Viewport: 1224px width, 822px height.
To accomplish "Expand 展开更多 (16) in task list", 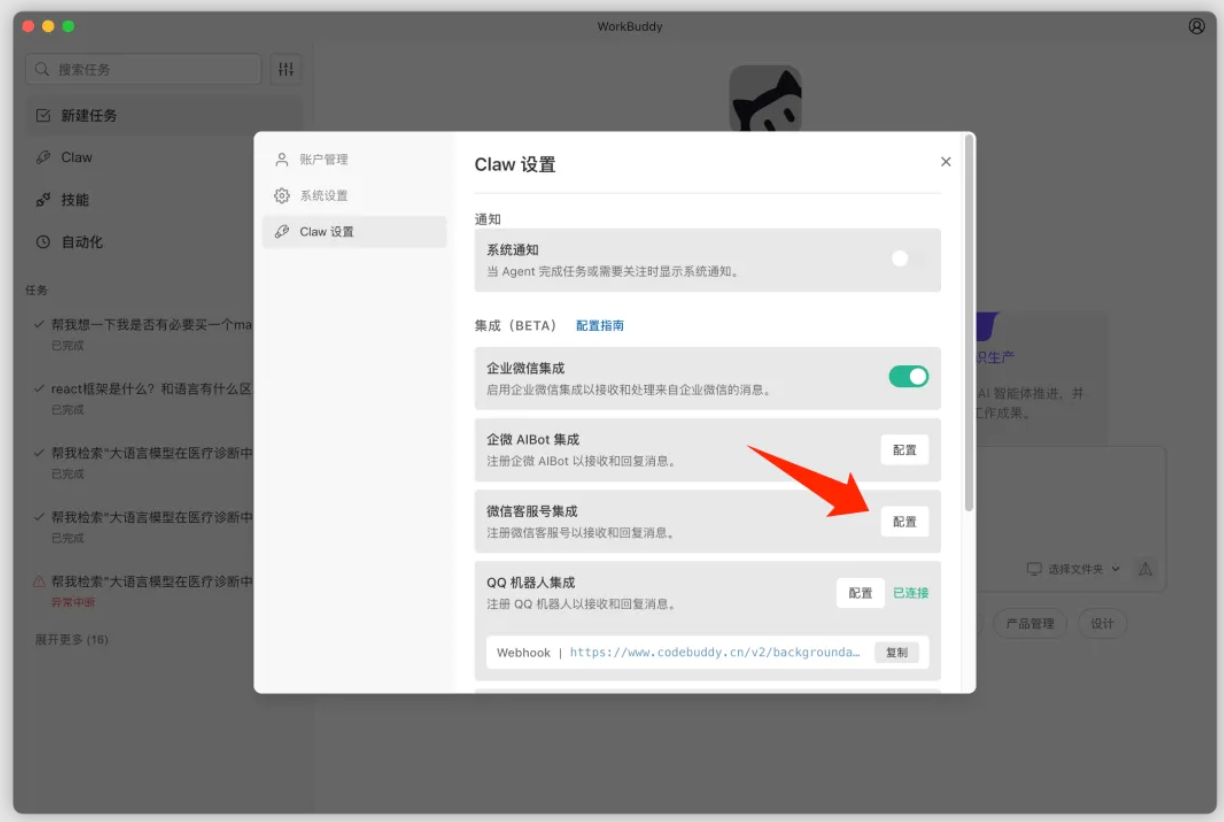I will 71,639.
